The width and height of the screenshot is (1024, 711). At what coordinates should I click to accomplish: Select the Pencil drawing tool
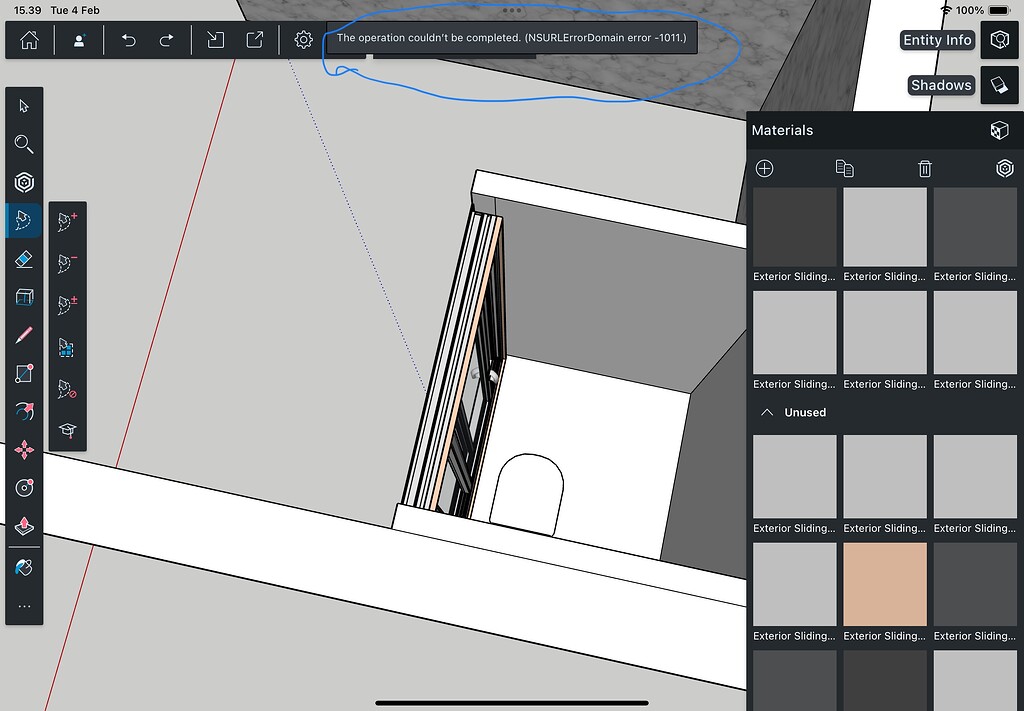[x=24, y=335]
